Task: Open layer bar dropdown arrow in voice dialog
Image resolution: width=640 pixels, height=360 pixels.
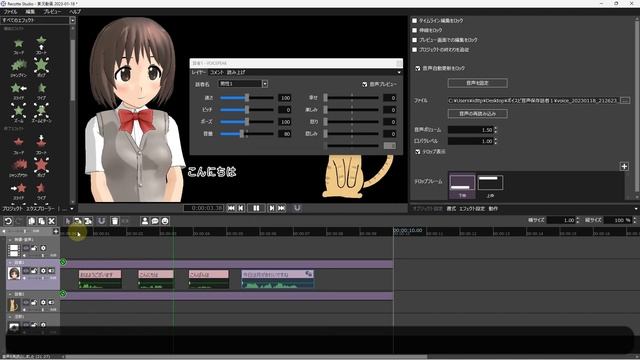Action: (x=399, y=72)
